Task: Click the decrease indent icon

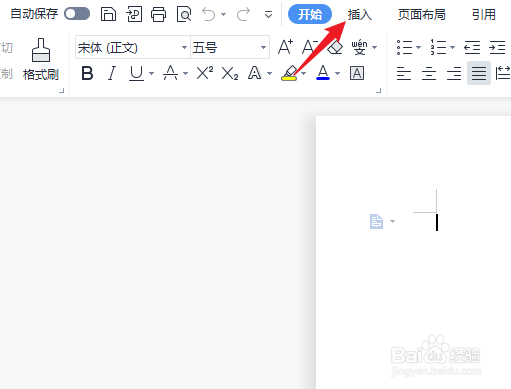Action: [472, 47]
